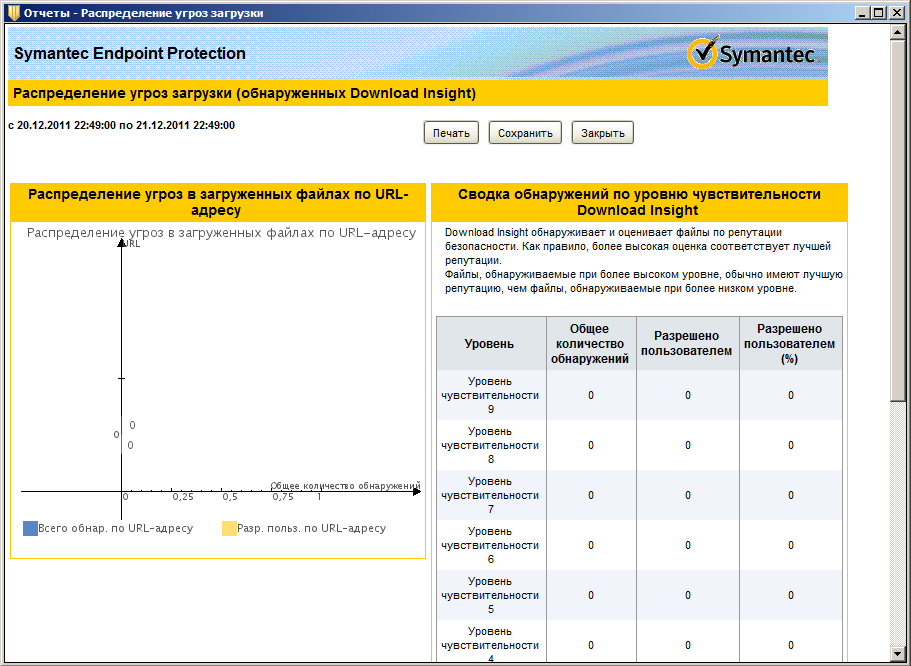911x666 pixels.
Task: Click the Закрыть button
Action: [602, 133]
